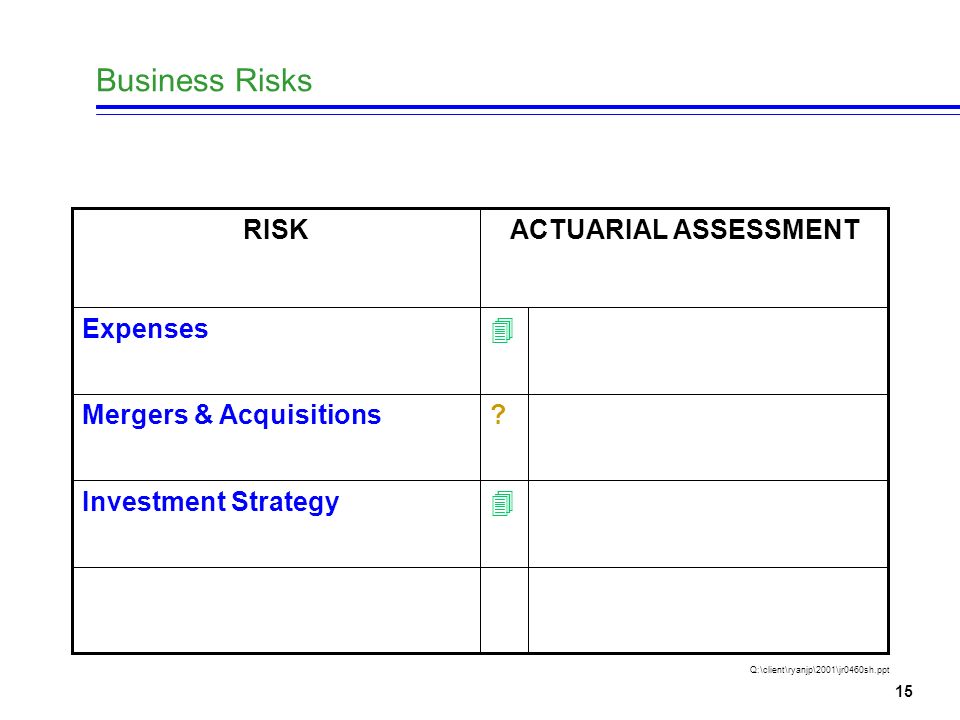Click the file path footer text
The image size is (960, 720).
(819, 670)
